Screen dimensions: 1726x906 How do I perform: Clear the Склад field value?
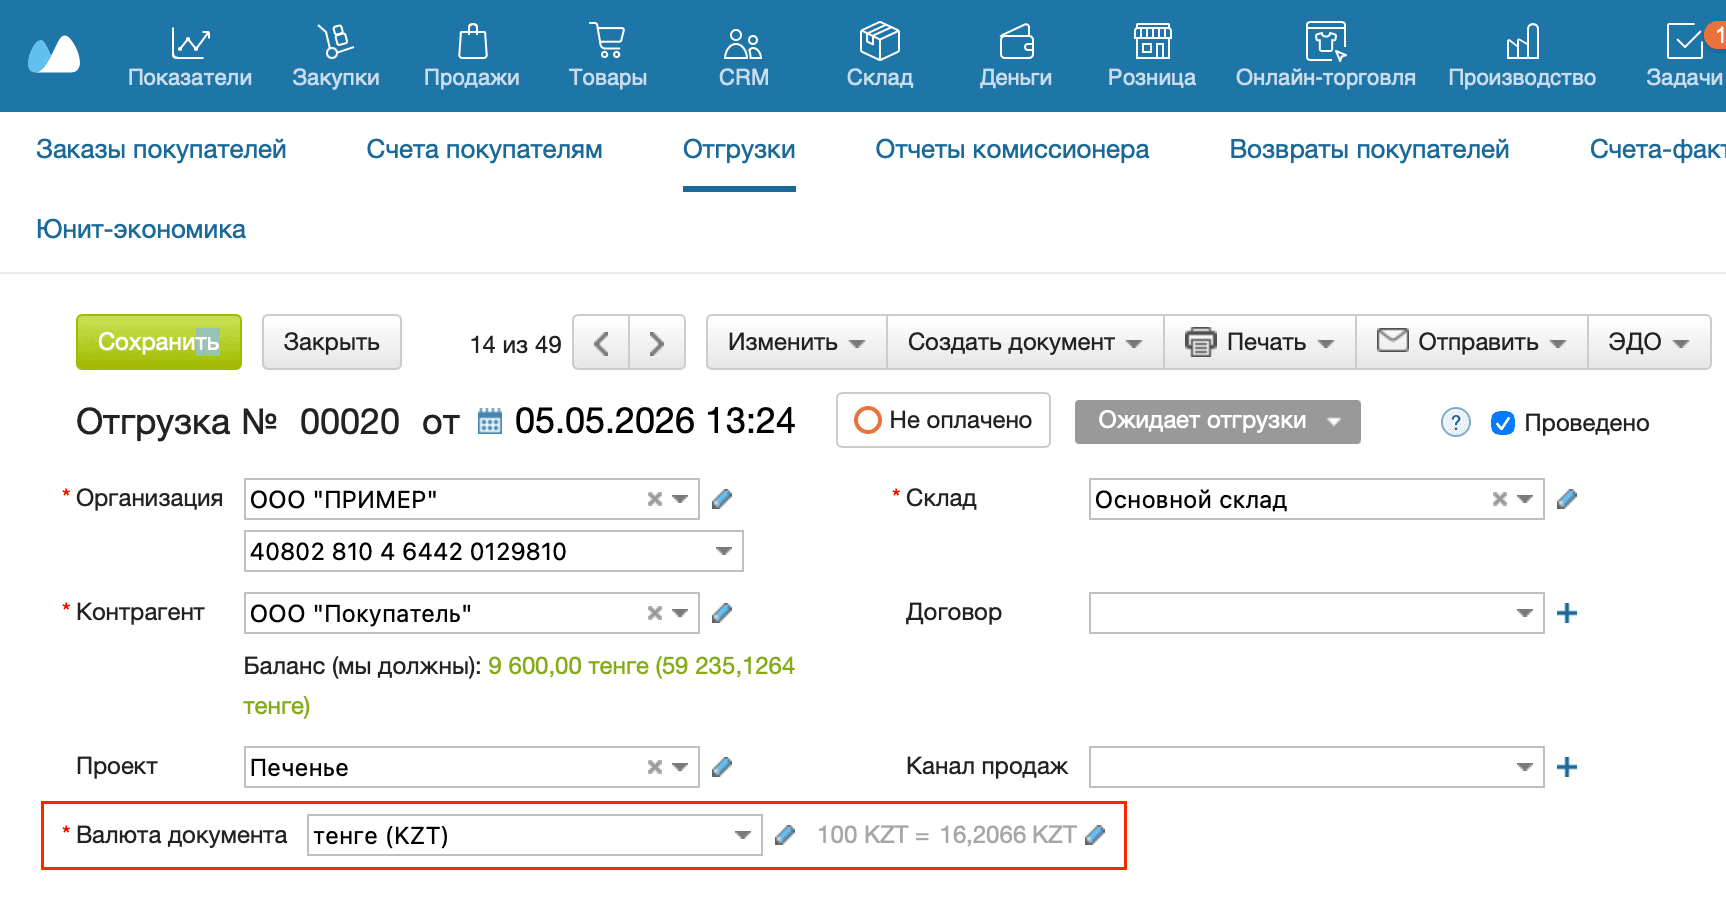(x=1500, y=499)
